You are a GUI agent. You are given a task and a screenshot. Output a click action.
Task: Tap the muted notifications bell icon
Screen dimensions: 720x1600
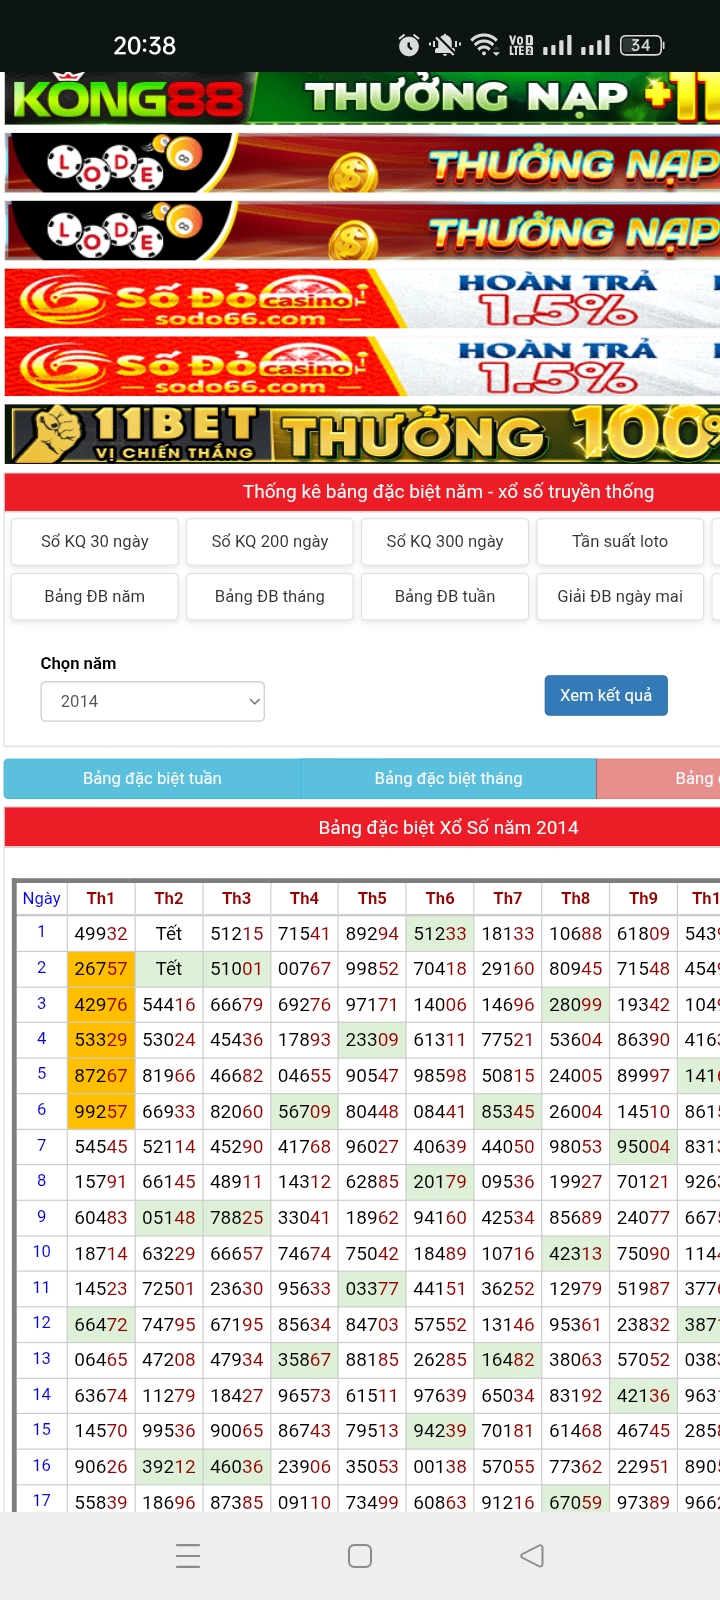pos(445,45)
